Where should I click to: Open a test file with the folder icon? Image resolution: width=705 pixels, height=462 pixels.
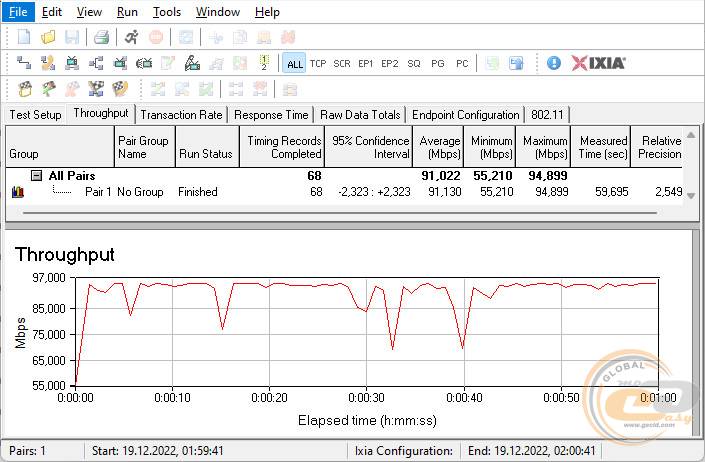48,37
